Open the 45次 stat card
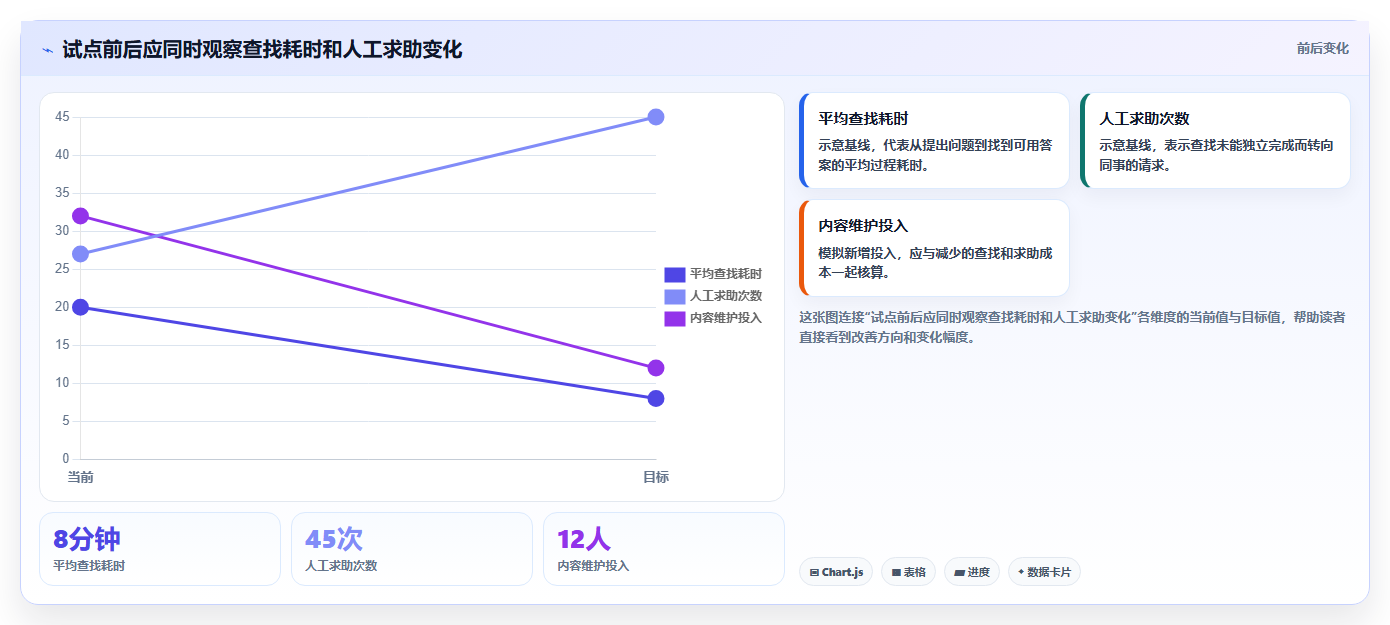The image size is (1390, 625). click(412, 549)
